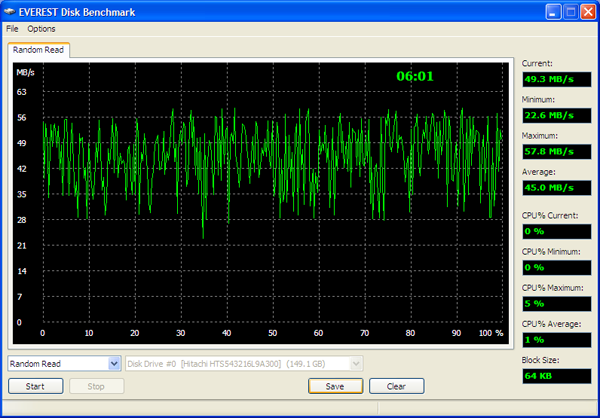This screenshot has width=600, height=418.
Task: Click the Average value 45.0 MB/s
Action: click(x=557, y=188)
